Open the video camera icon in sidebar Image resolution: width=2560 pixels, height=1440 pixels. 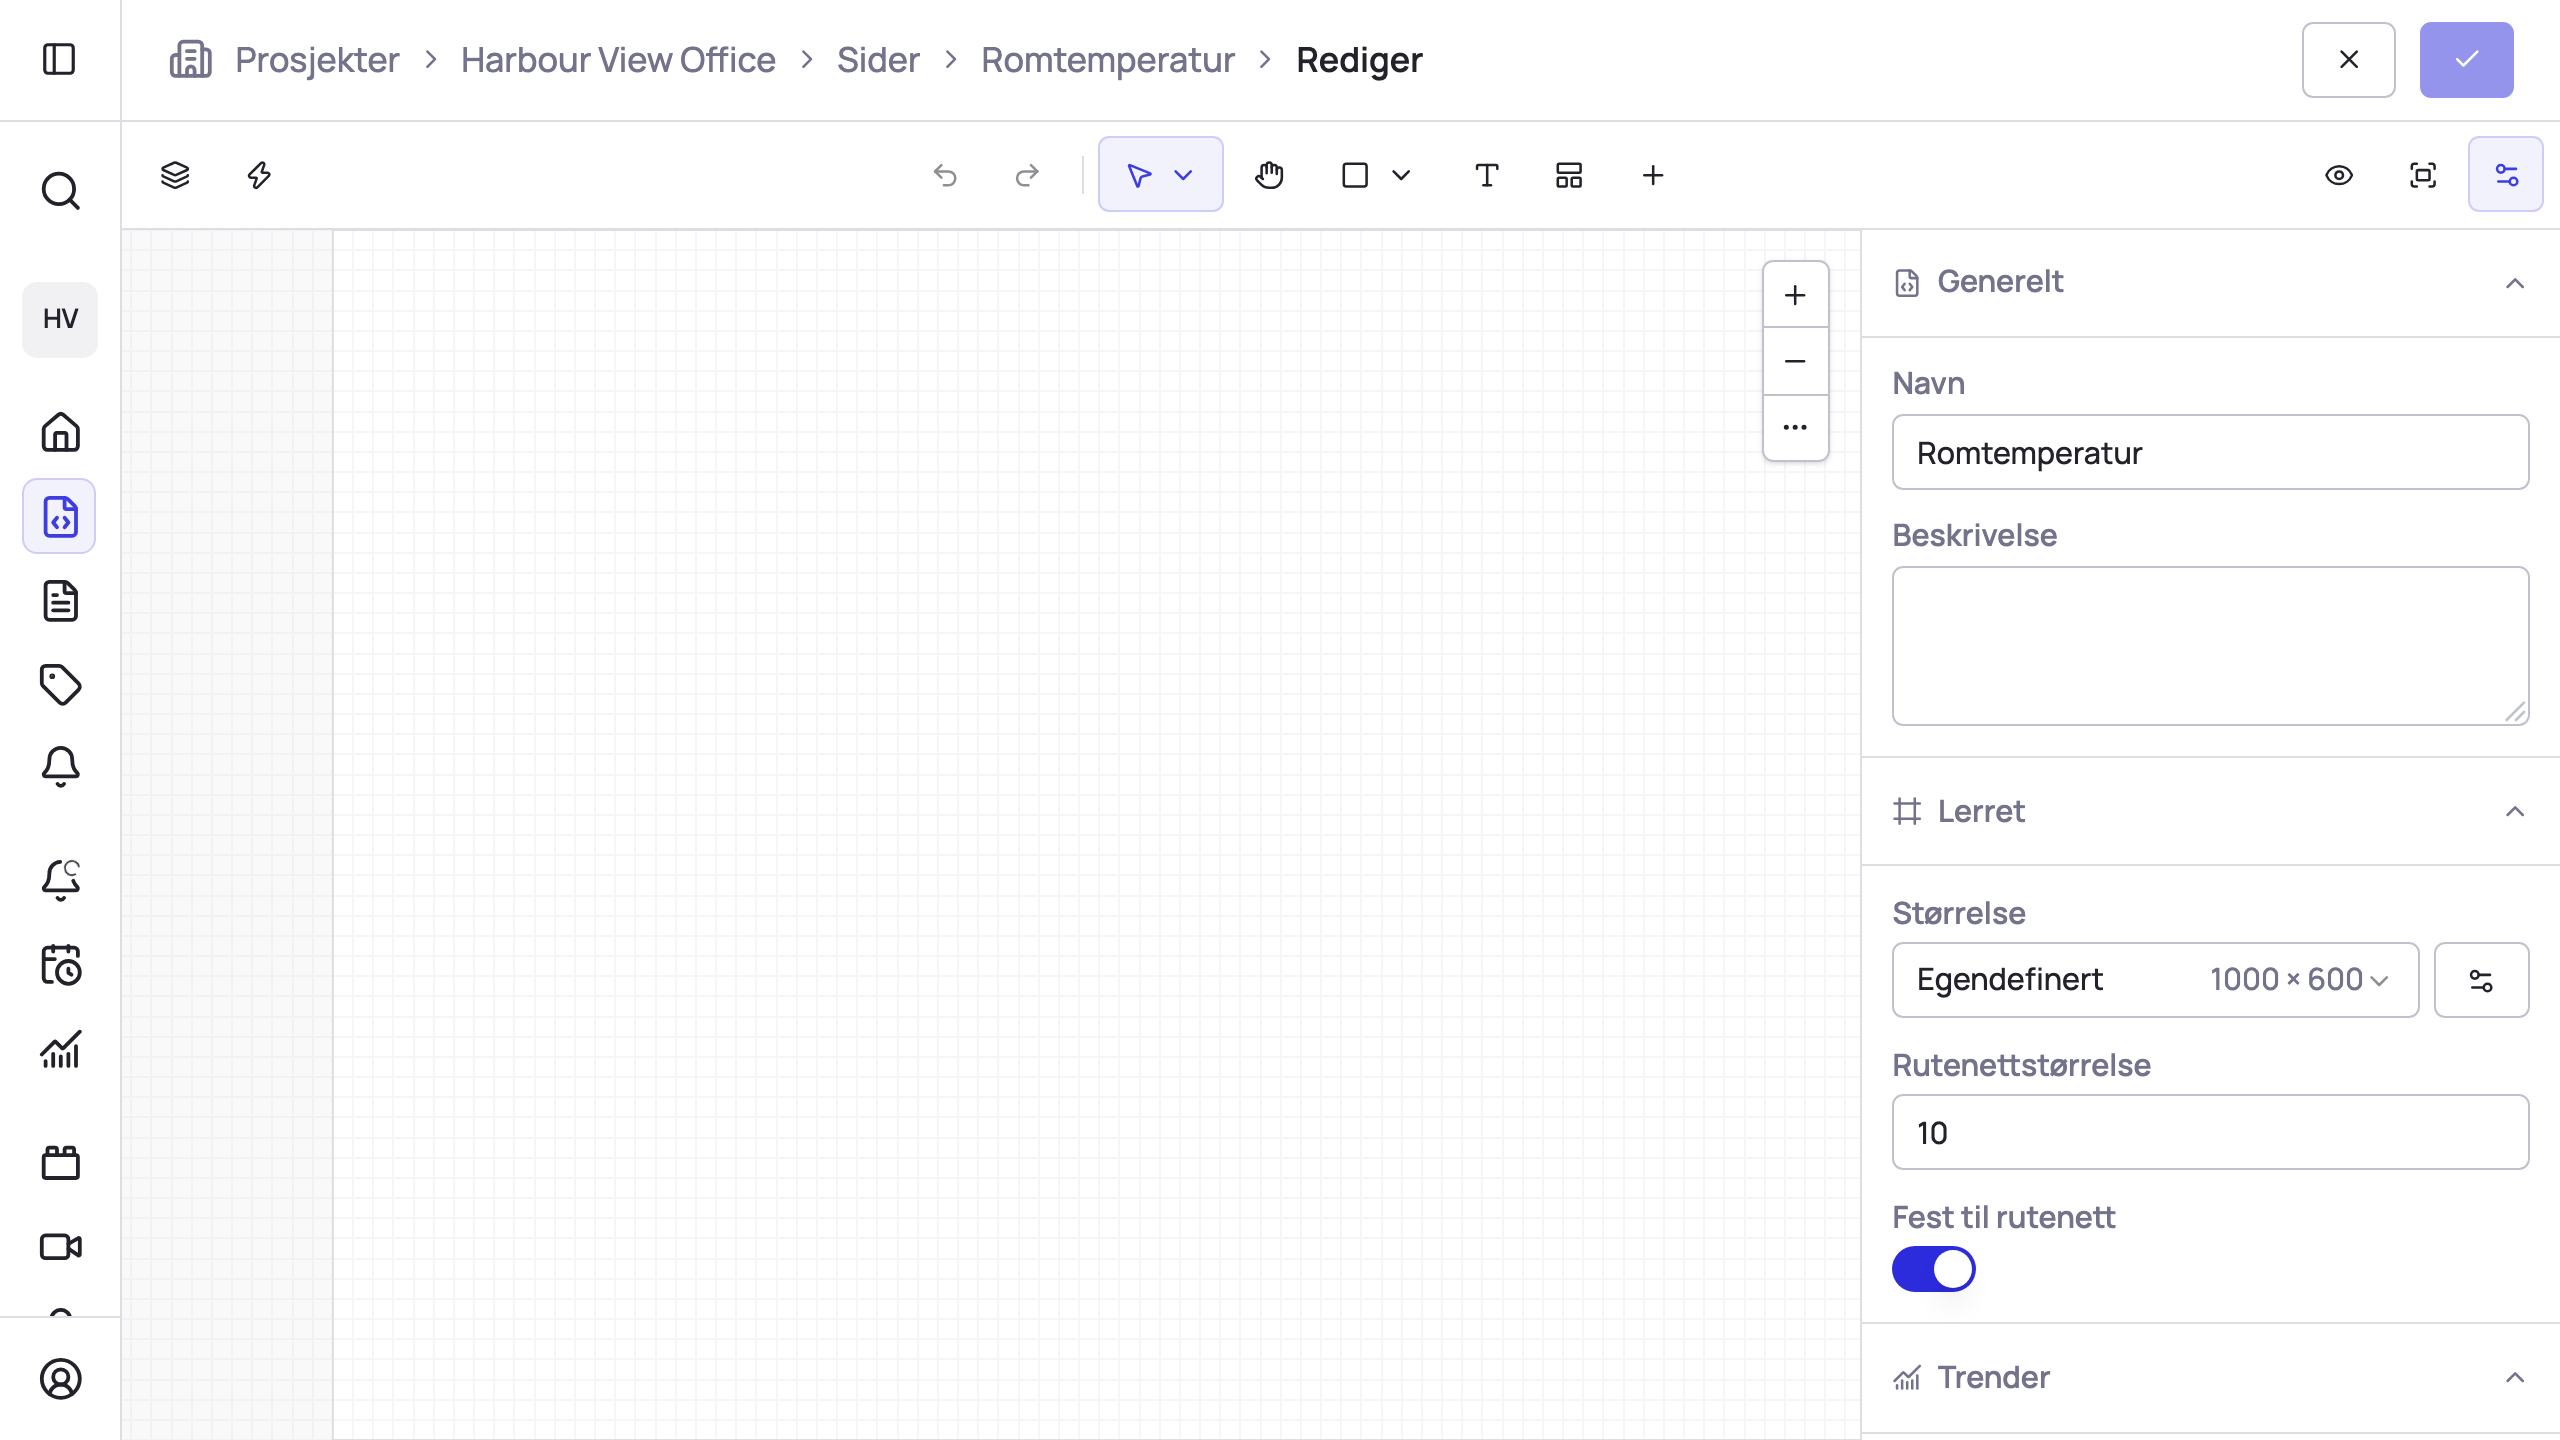[x=60, y=1247]
